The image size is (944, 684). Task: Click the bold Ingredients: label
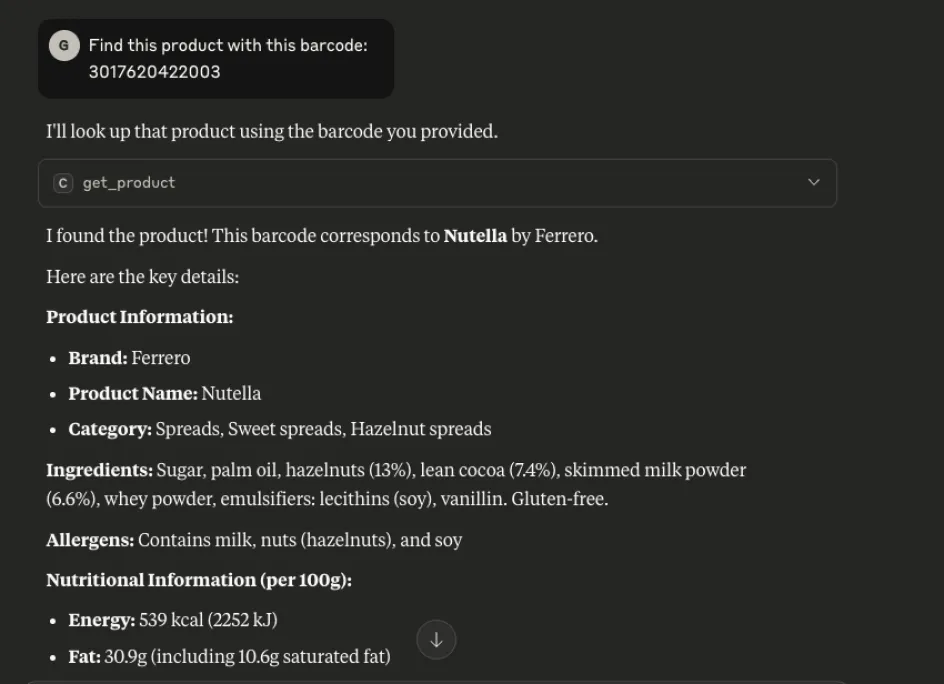99,470
